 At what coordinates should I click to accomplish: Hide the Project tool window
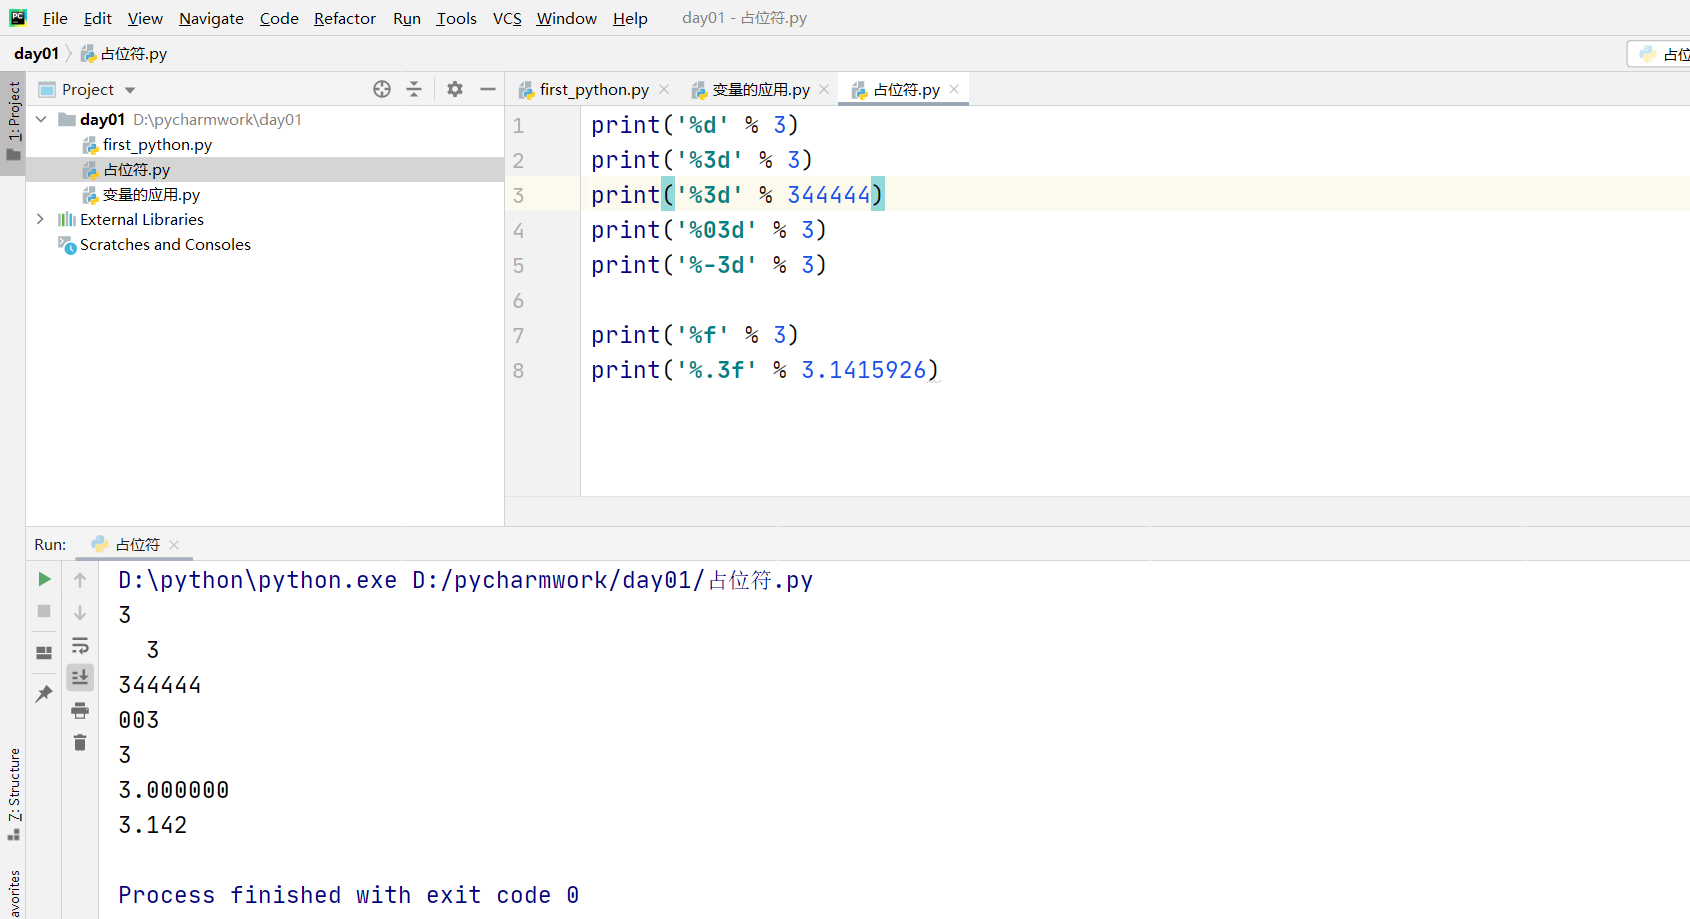488,89
